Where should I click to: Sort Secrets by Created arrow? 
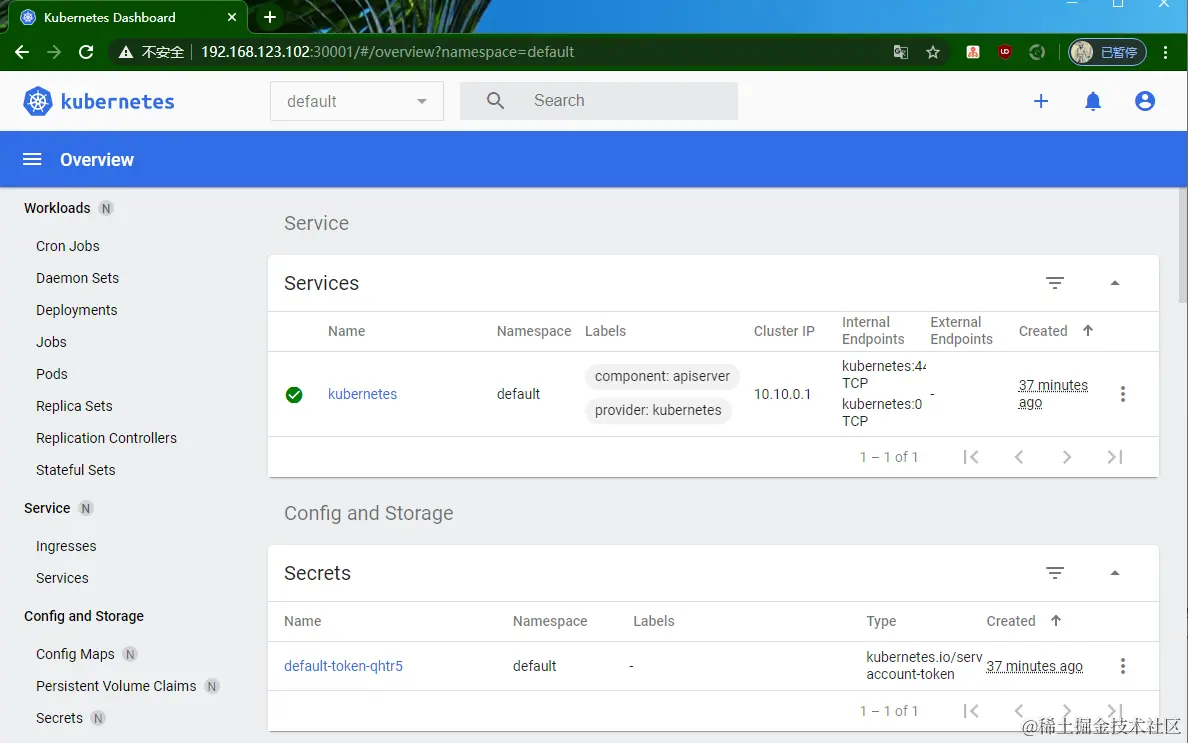[x=1056, y=620]
